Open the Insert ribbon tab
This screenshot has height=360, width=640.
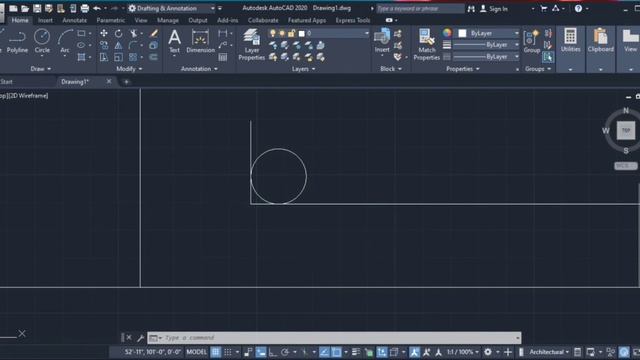point(45,20)
